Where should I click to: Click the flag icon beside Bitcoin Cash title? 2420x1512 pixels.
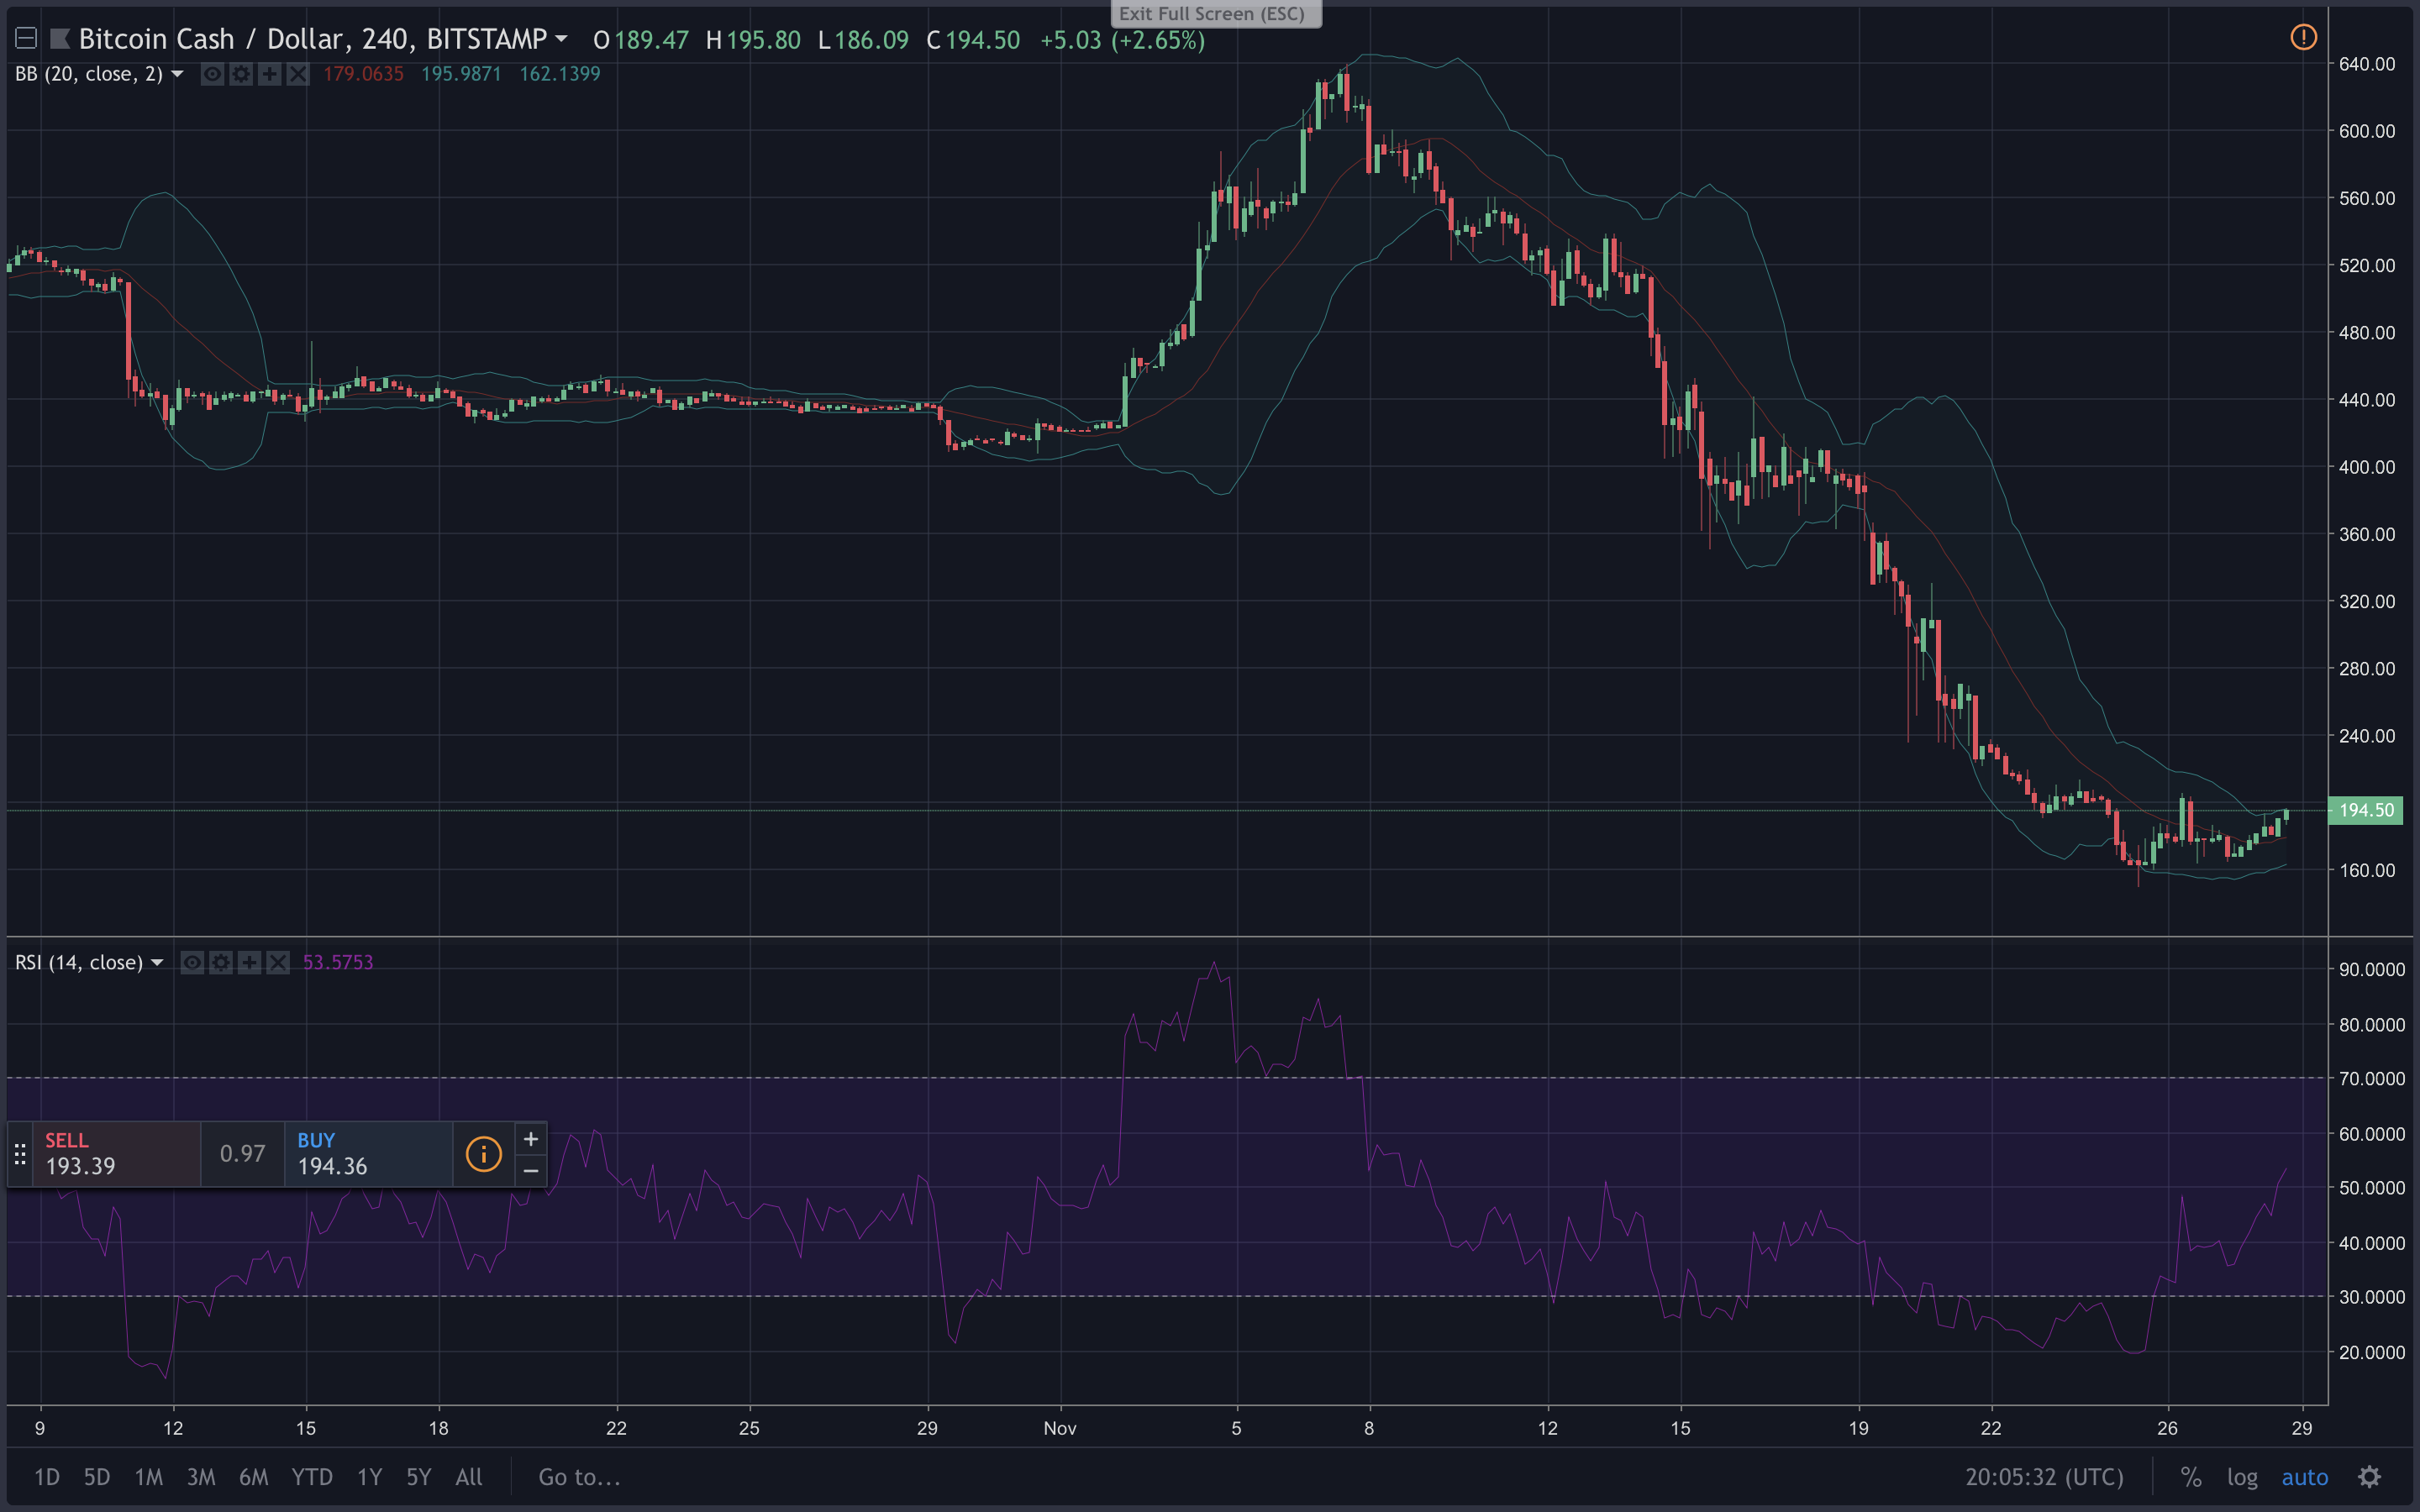point(60,39)
